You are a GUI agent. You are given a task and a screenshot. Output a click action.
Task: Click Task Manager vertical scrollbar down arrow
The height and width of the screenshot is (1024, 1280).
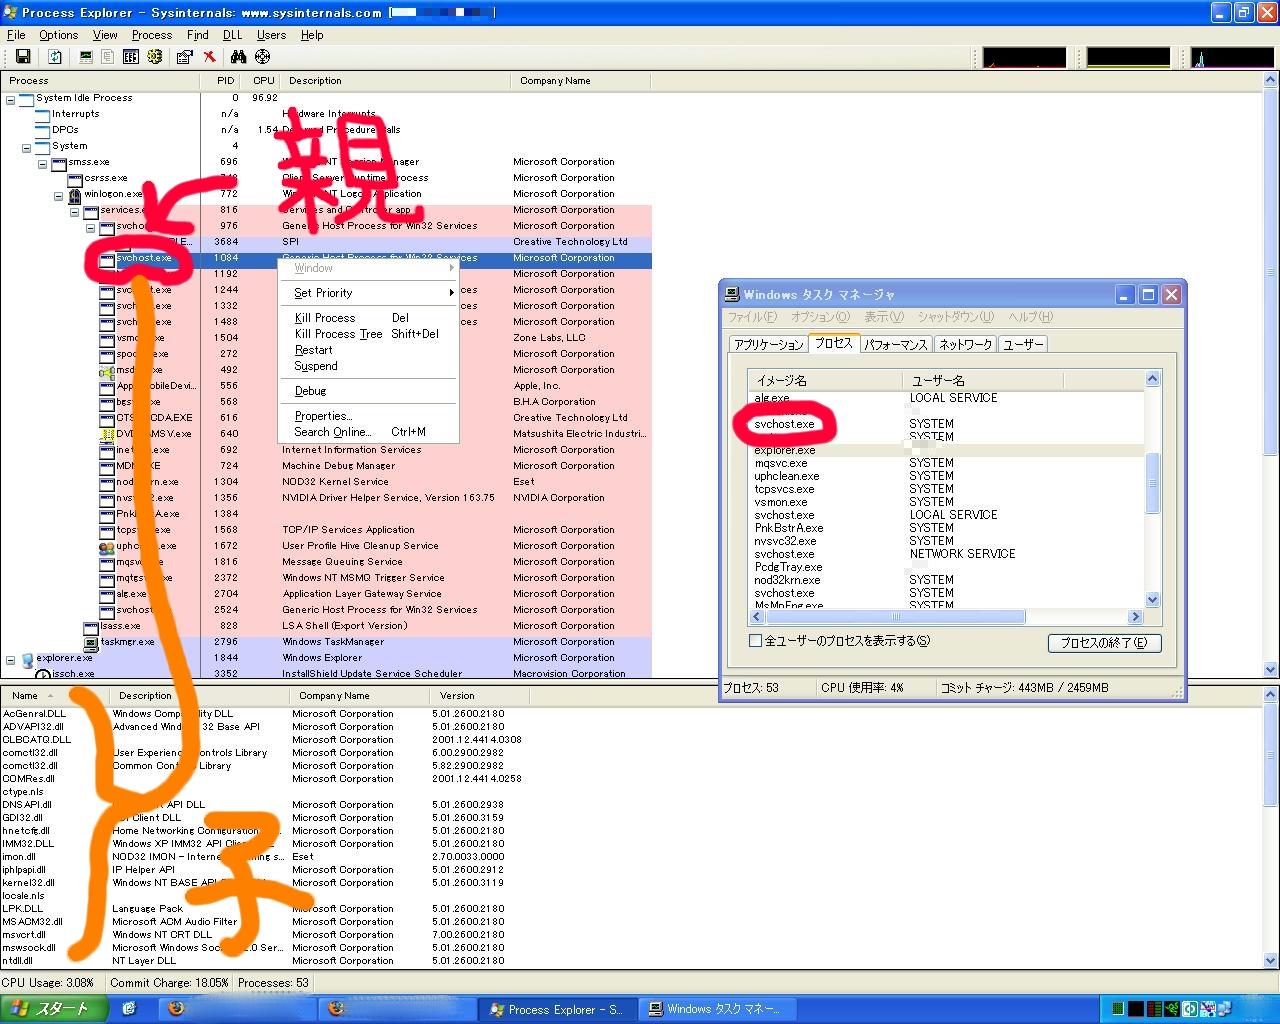pos(1152,600)
